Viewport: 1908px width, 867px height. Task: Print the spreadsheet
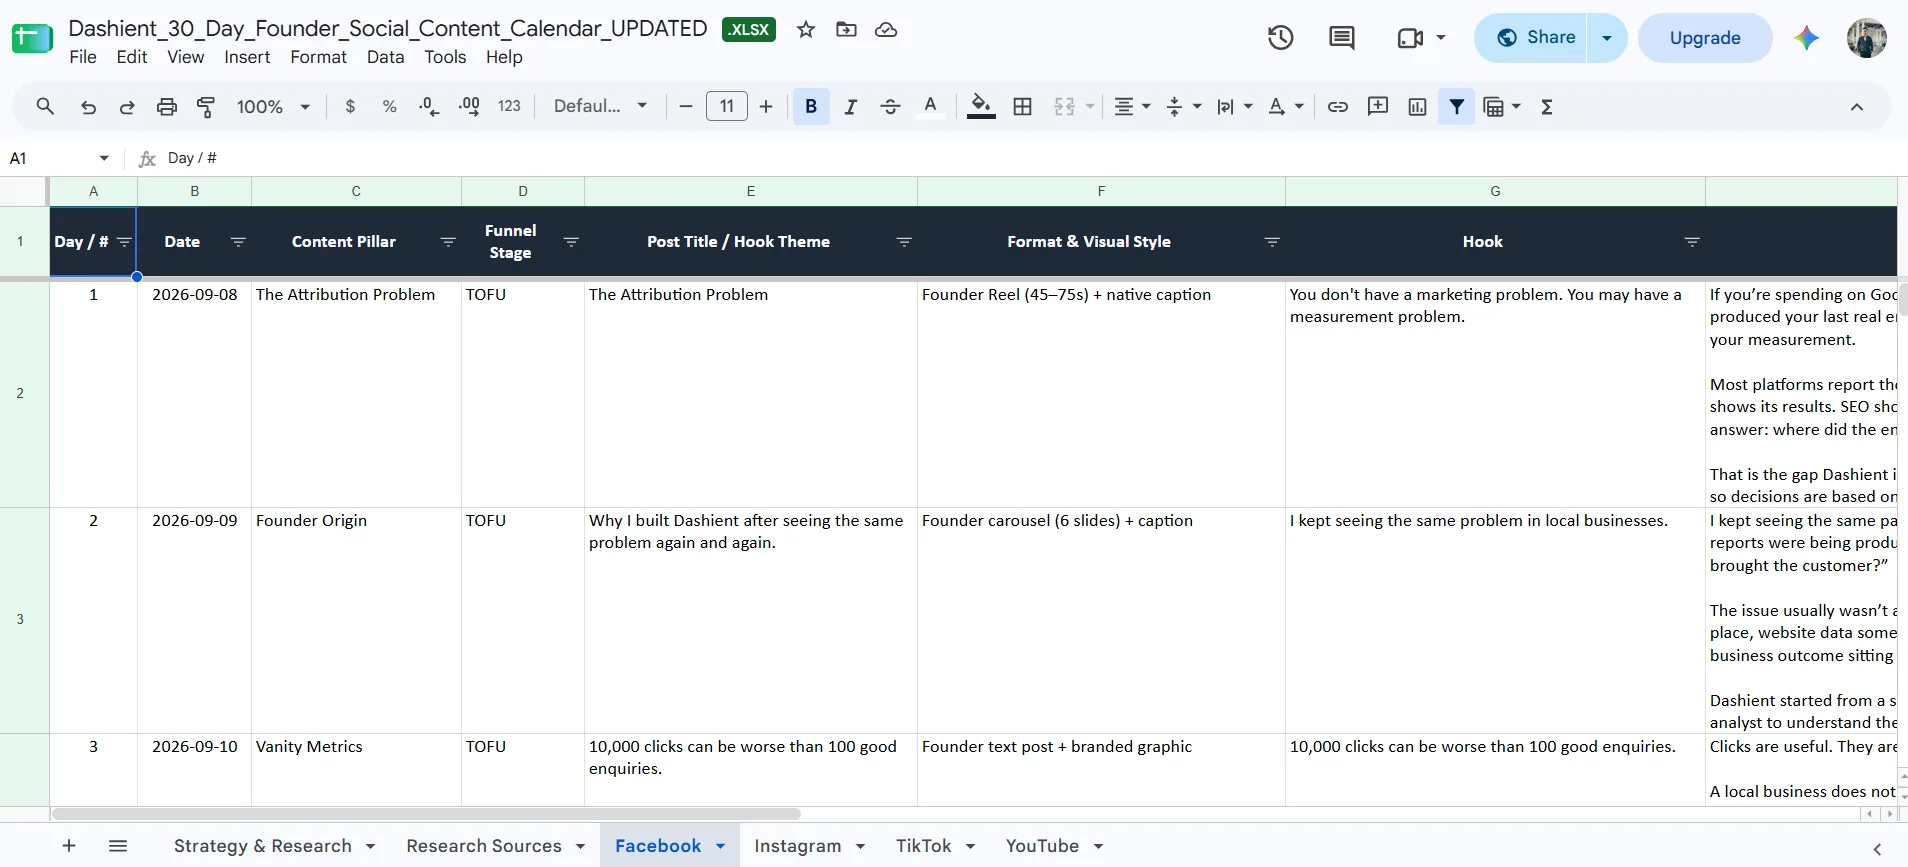click(167, 106)
